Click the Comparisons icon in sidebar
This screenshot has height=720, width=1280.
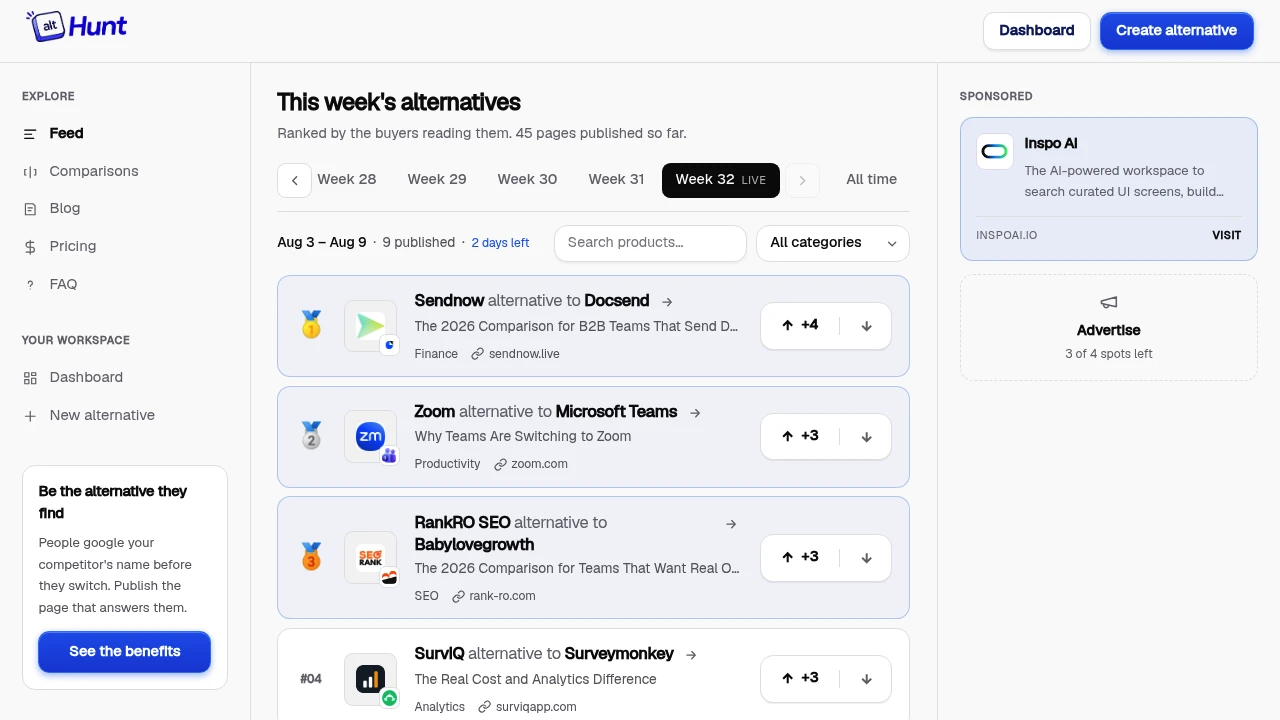pos(30,172)
